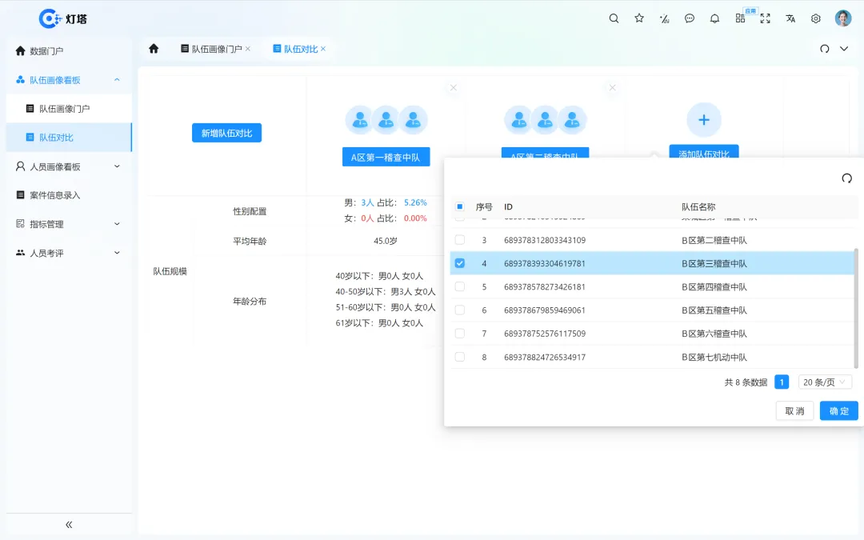Click 添加队伍对比 button
Viewport: 864px width, 540px height.
pos(704,152)
